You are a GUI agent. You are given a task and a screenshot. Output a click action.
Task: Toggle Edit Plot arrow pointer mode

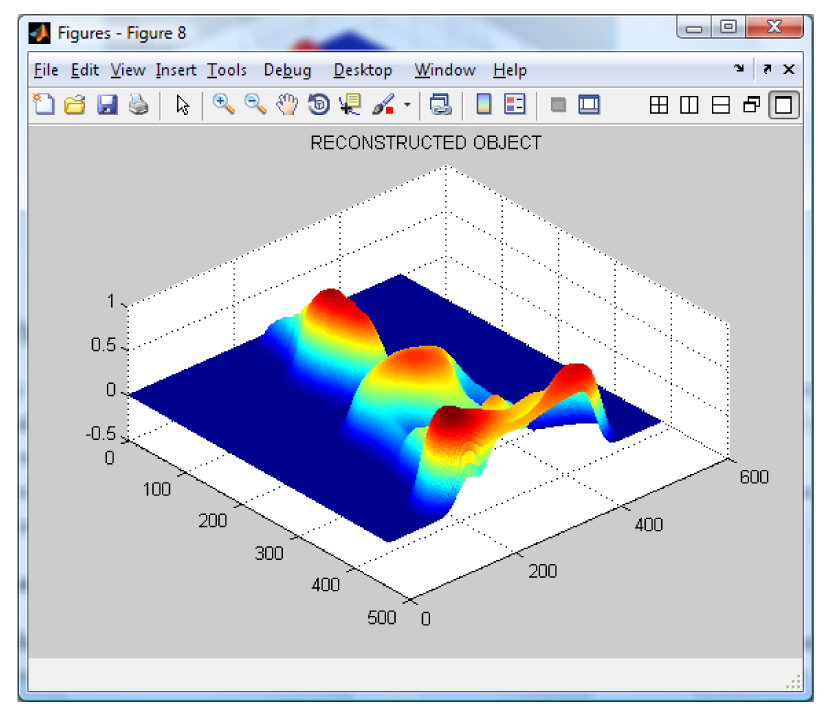coord(183,104)
